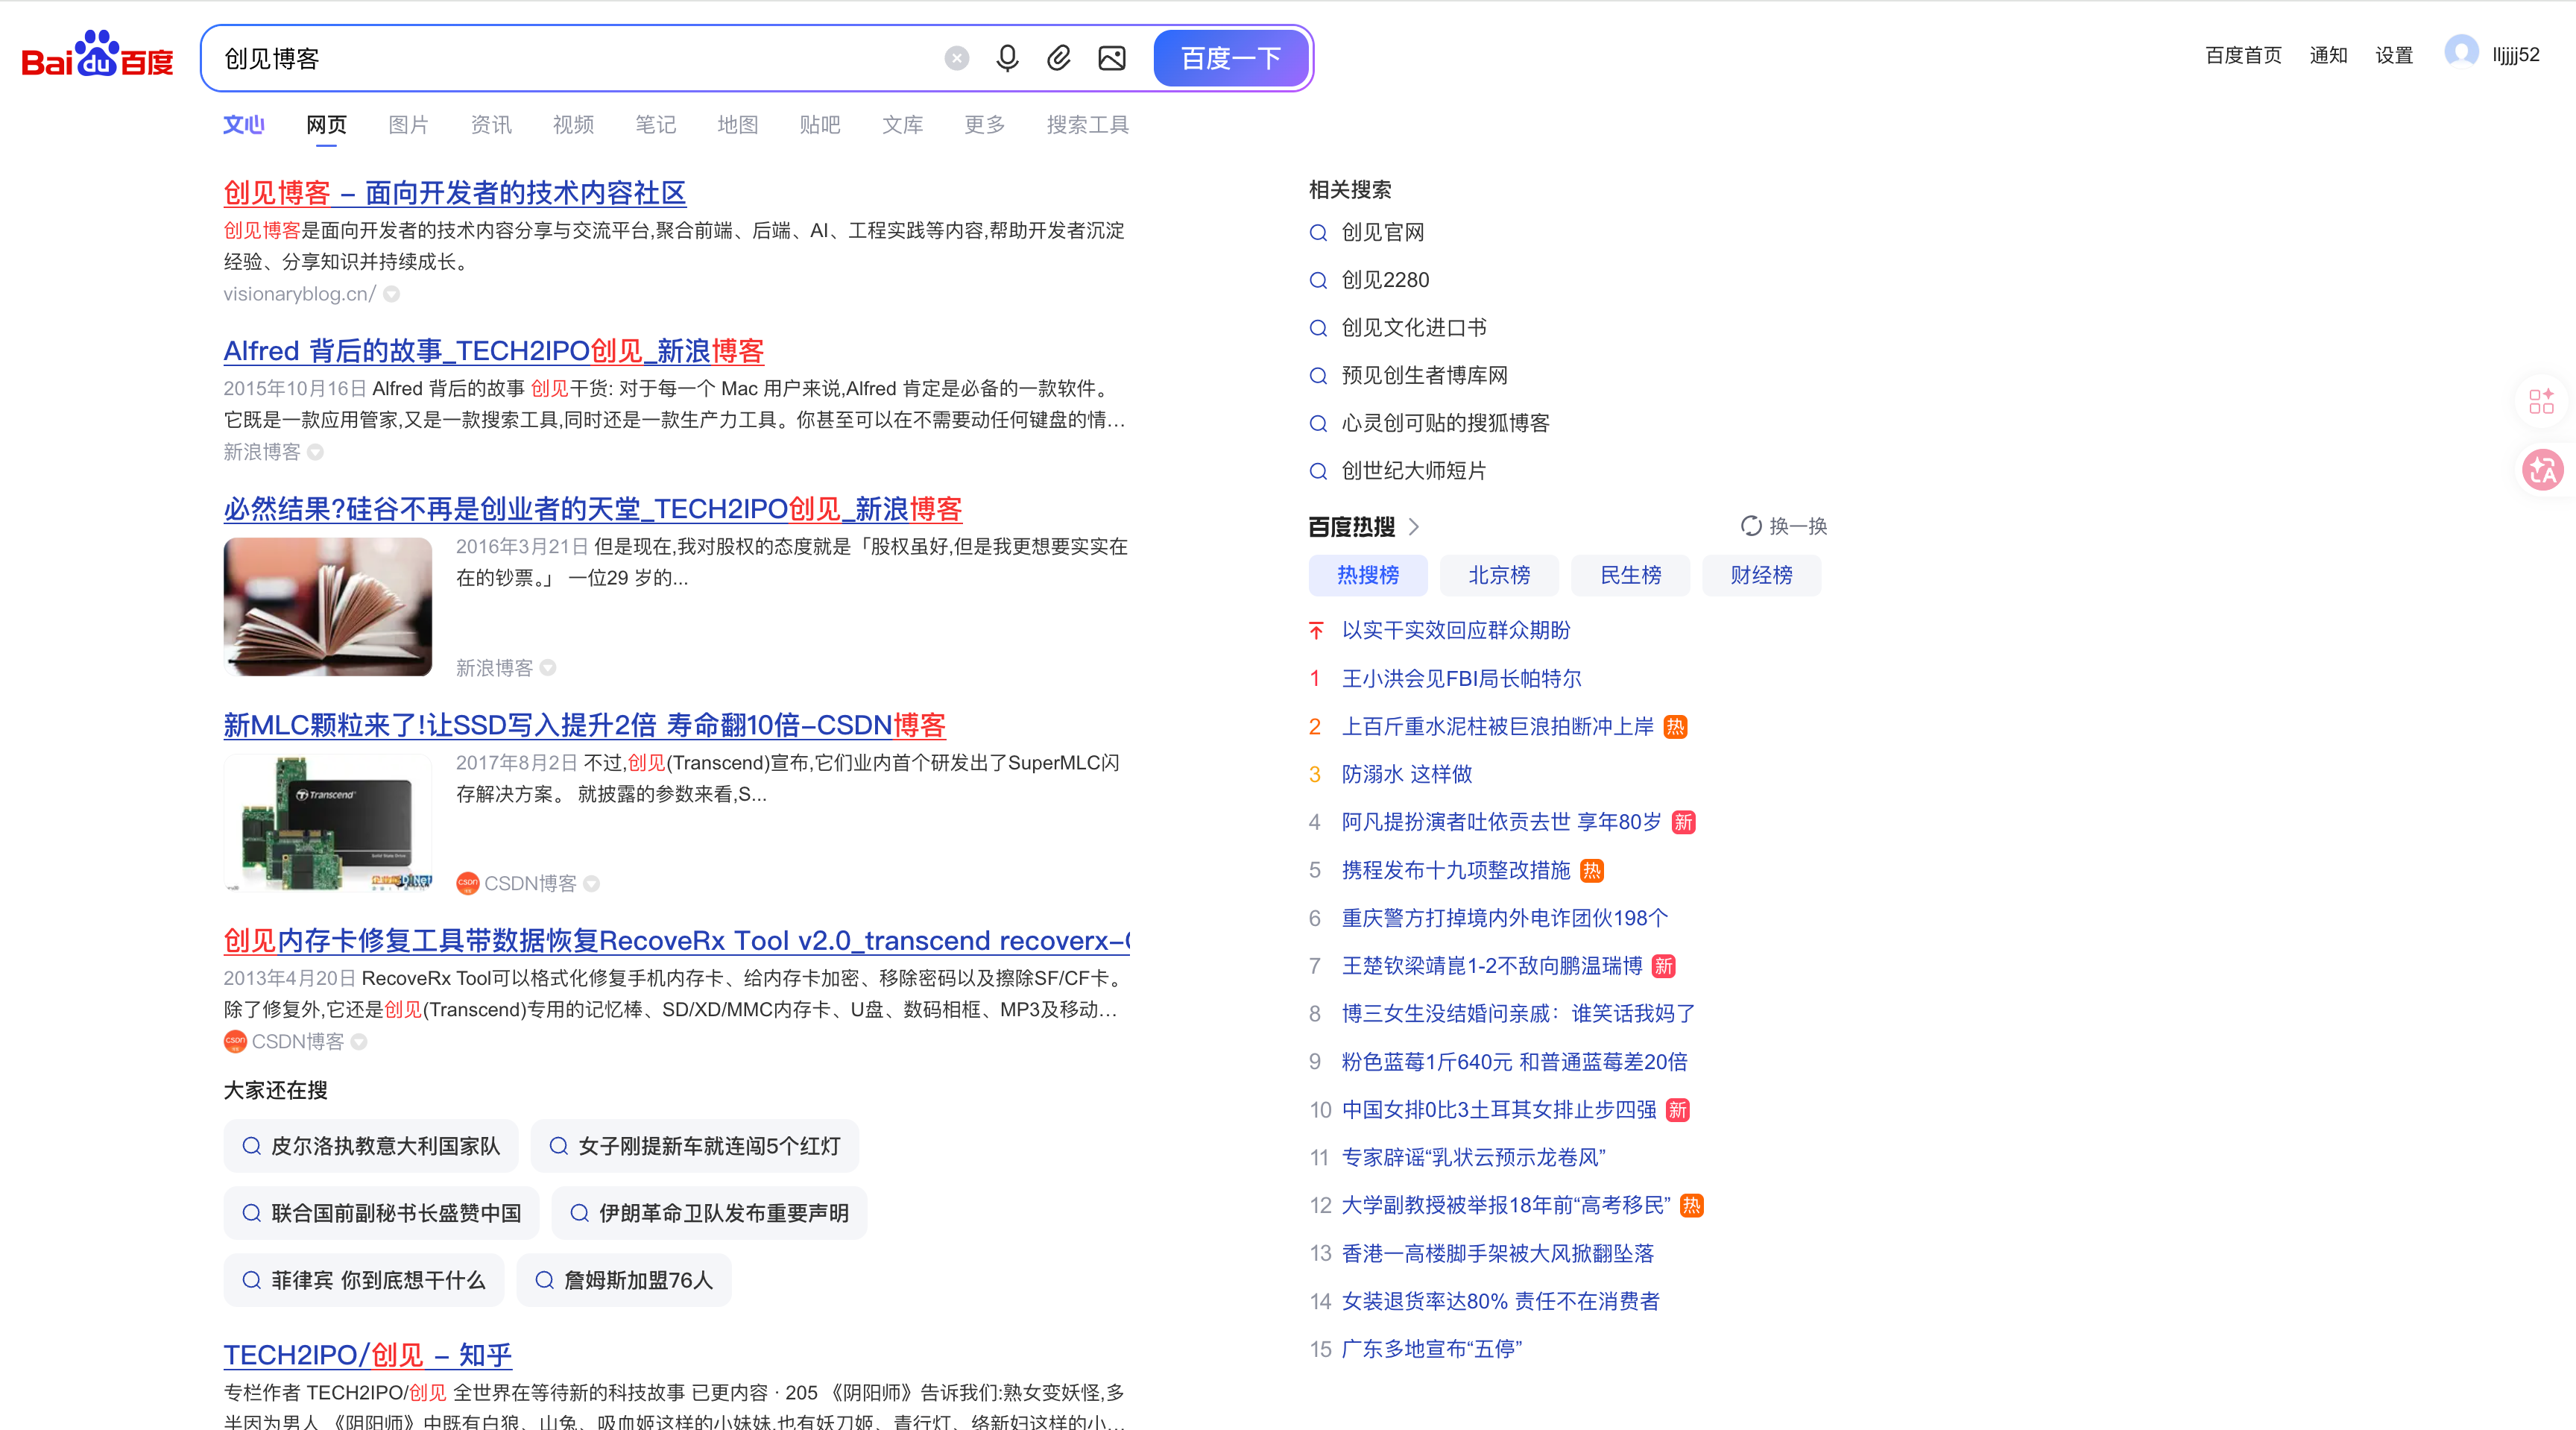2576x1430 pixels.
Task: Click CSDN logo beside the SSD result source
Action: [467, 883]
